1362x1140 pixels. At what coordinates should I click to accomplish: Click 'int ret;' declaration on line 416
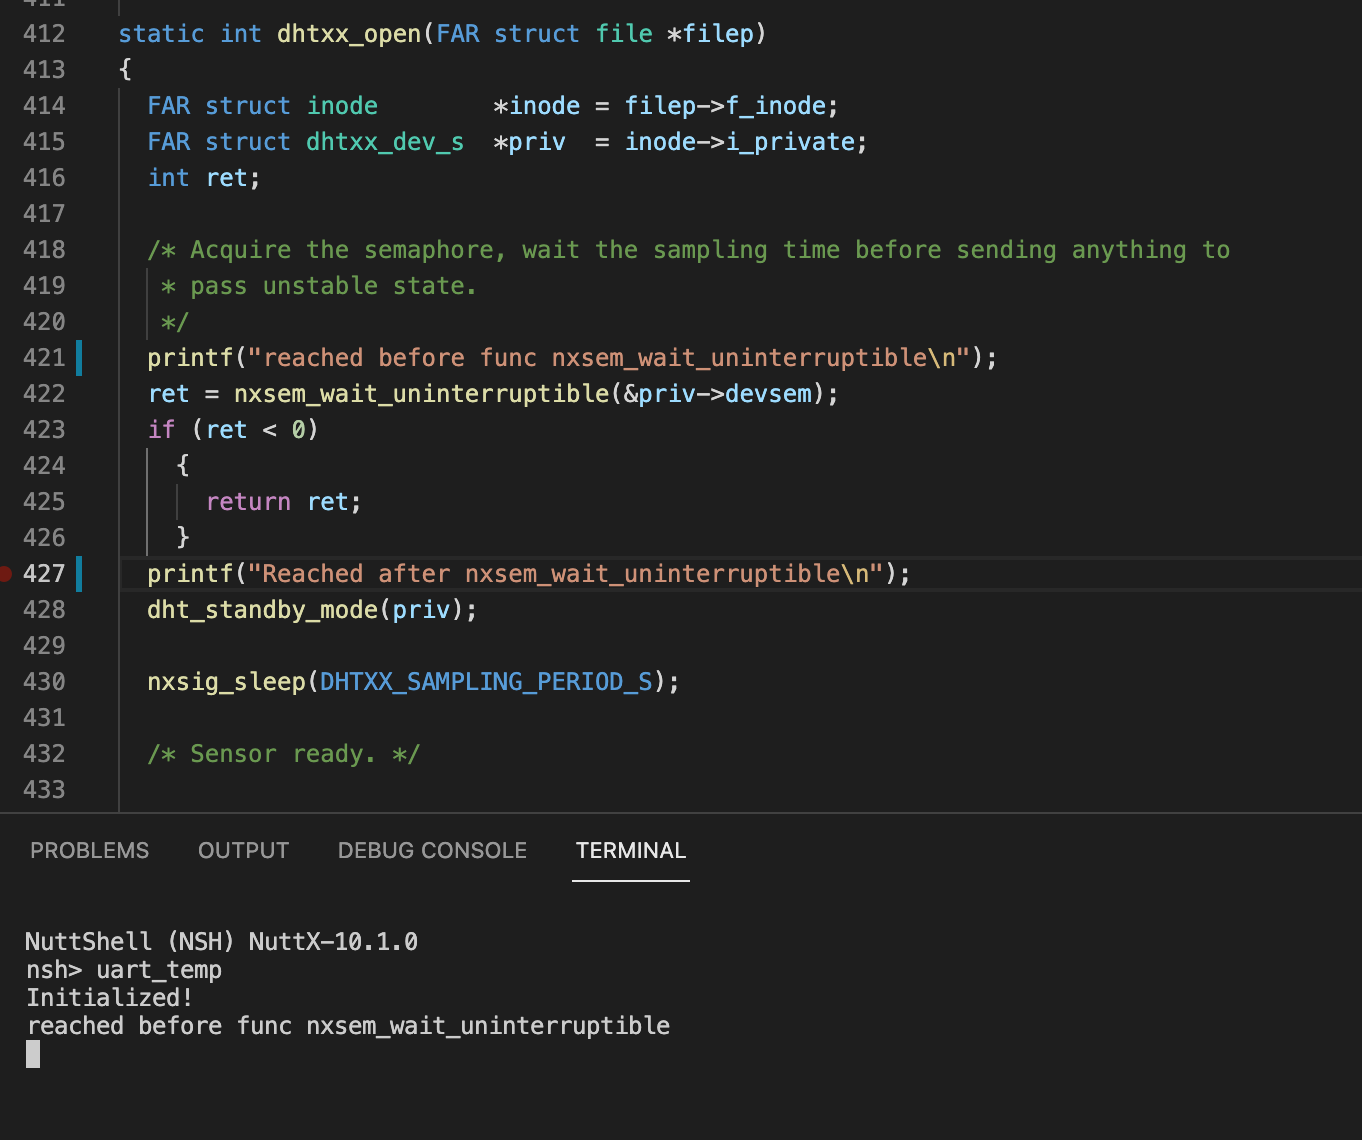coord(204,178)
